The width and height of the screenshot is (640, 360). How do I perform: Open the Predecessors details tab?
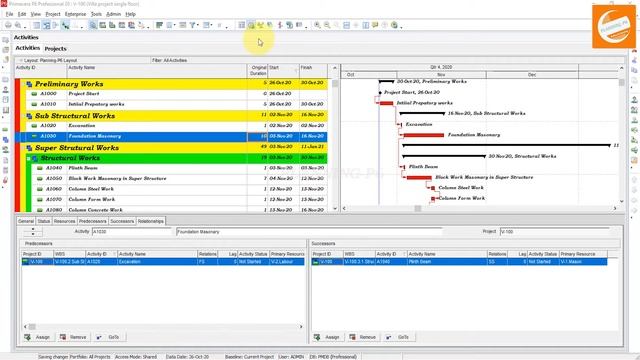tap(93, 221)
